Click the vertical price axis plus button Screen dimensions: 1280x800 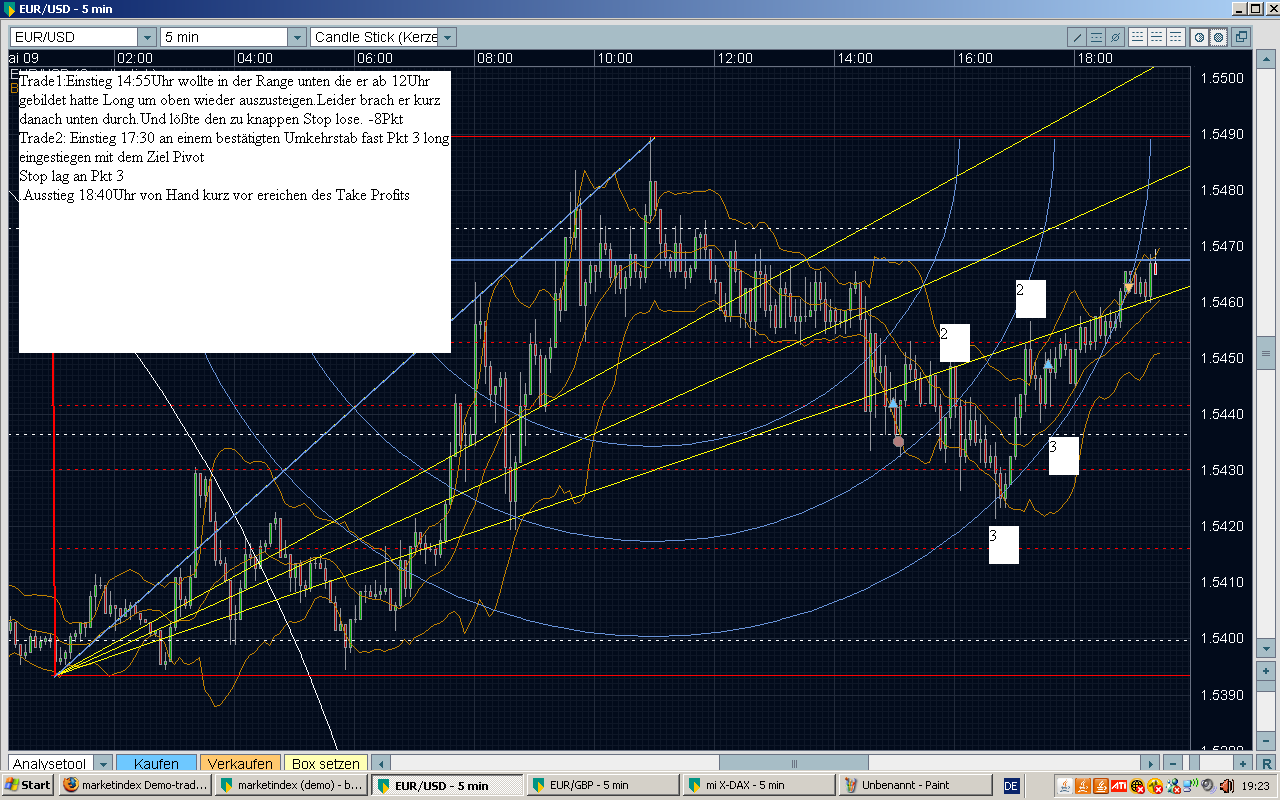(1267, 671)
